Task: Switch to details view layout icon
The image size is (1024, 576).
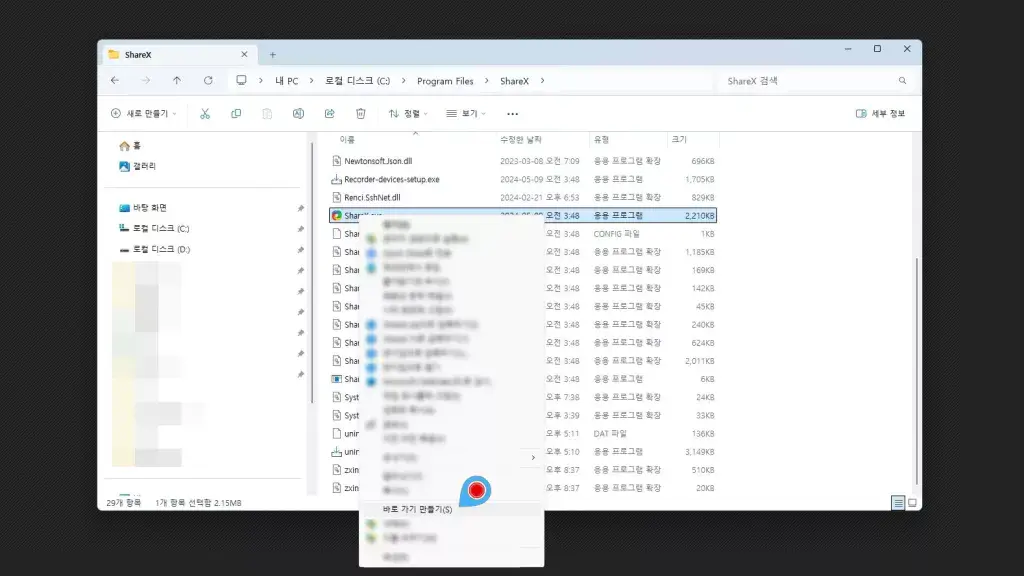Action: 897,502
